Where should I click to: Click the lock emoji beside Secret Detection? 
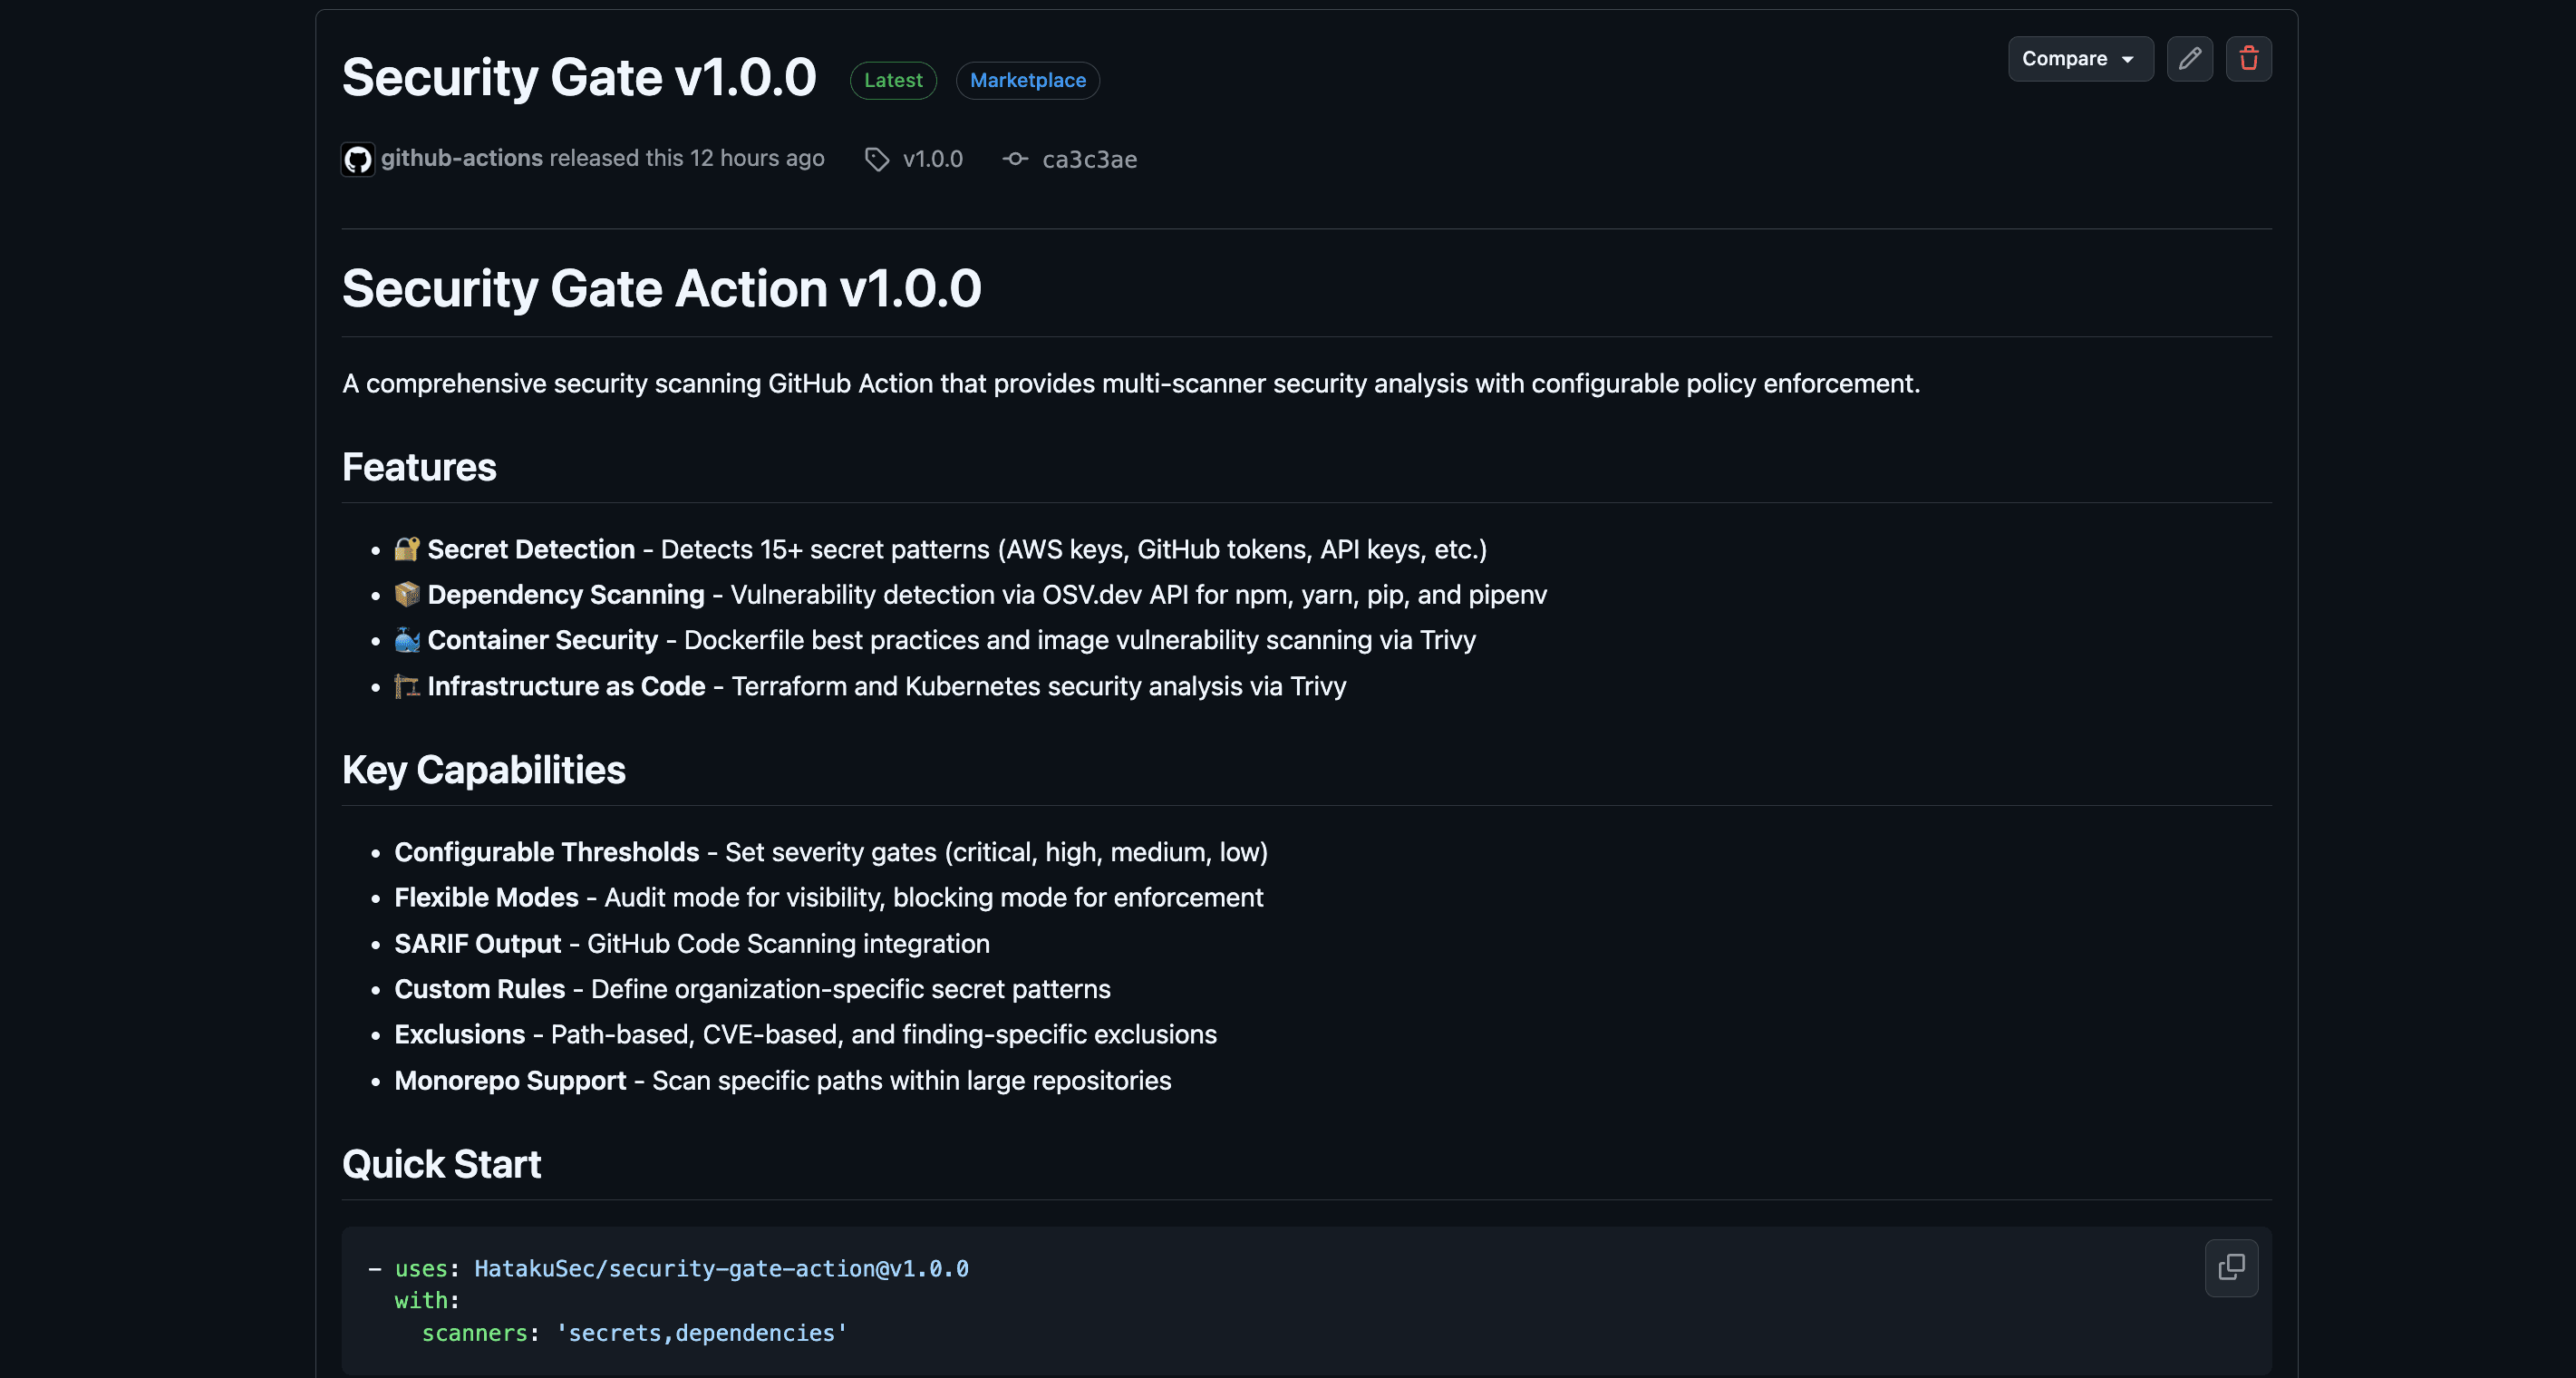[x=406, y=549]
